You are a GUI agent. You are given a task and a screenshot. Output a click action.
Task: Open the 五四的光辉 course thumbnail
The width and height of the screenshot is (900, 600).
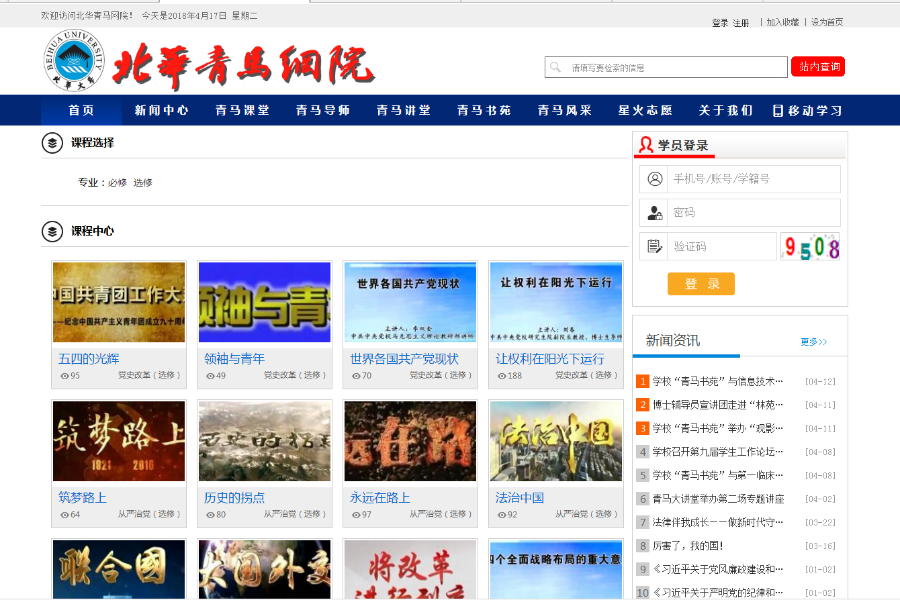pos(119,302)
